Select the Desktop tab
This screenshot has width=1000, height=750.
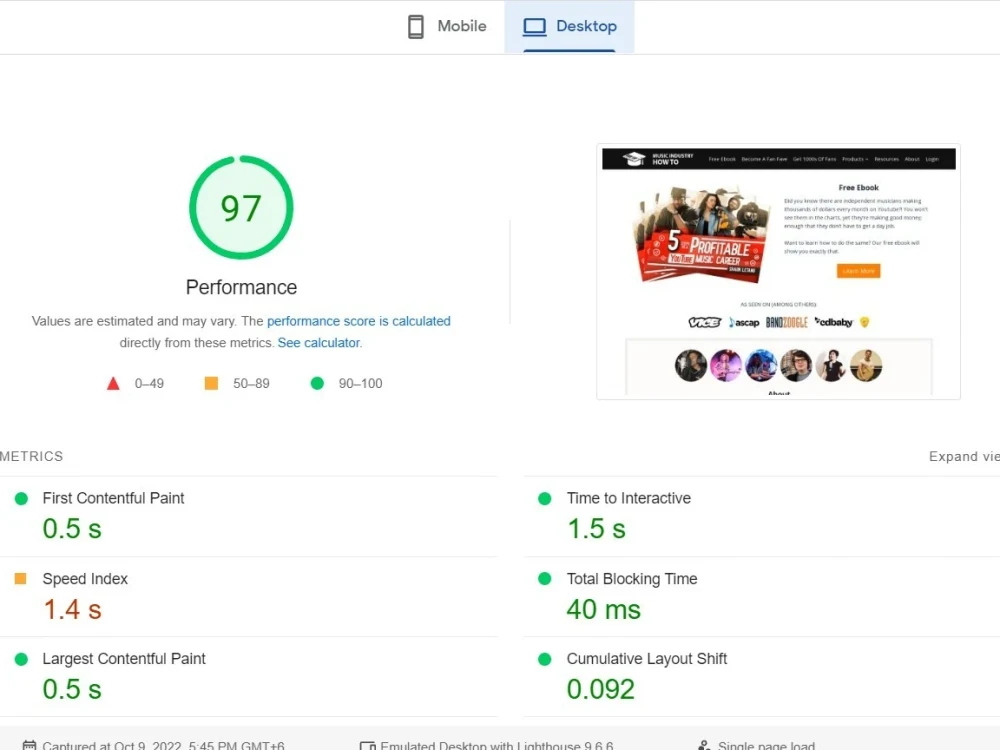click(570, 25)
